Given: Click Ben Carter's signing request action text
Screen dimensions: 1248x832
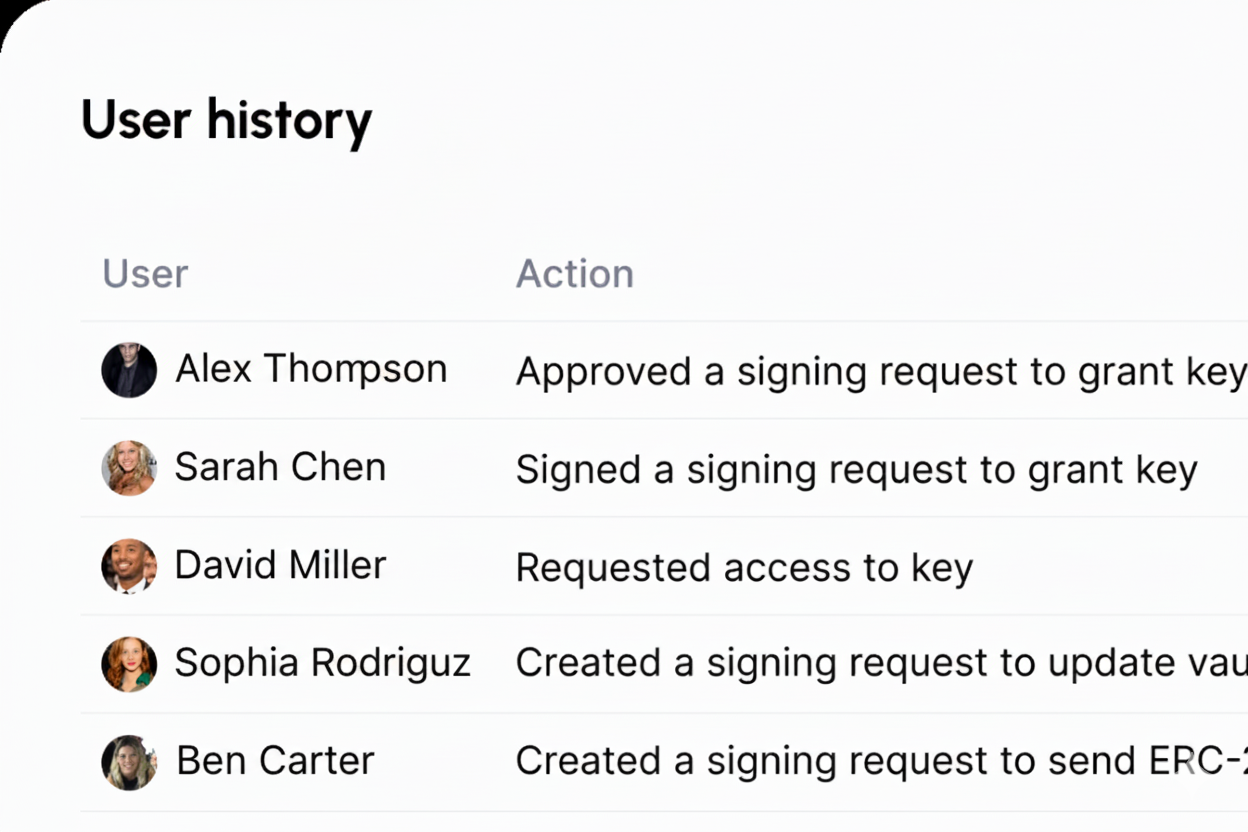Looking at the screenshot, I should click(880, 762).
